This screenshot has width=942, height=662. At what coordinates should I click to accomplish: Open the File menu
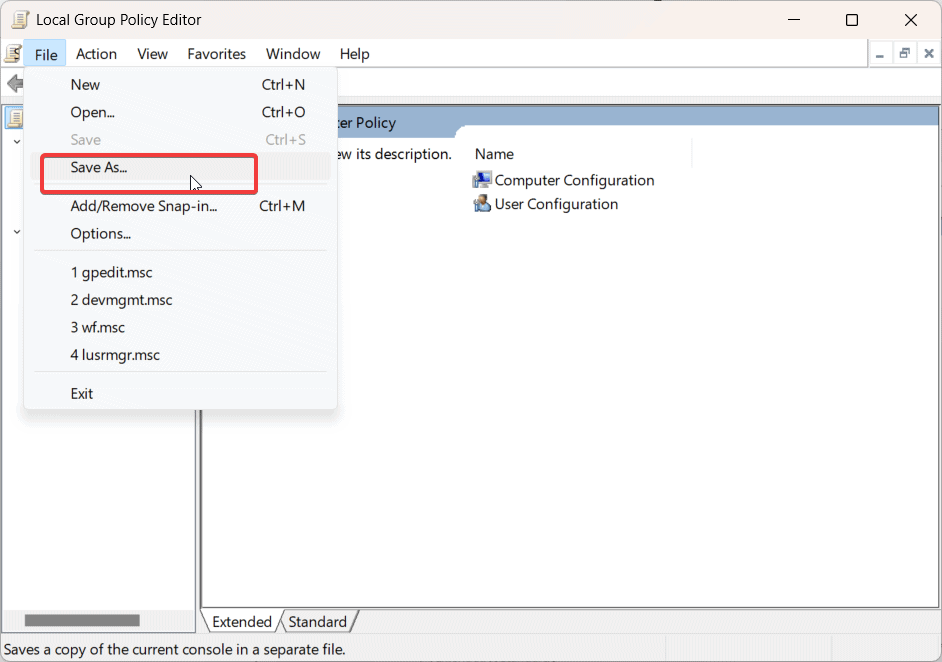point(46,54)
